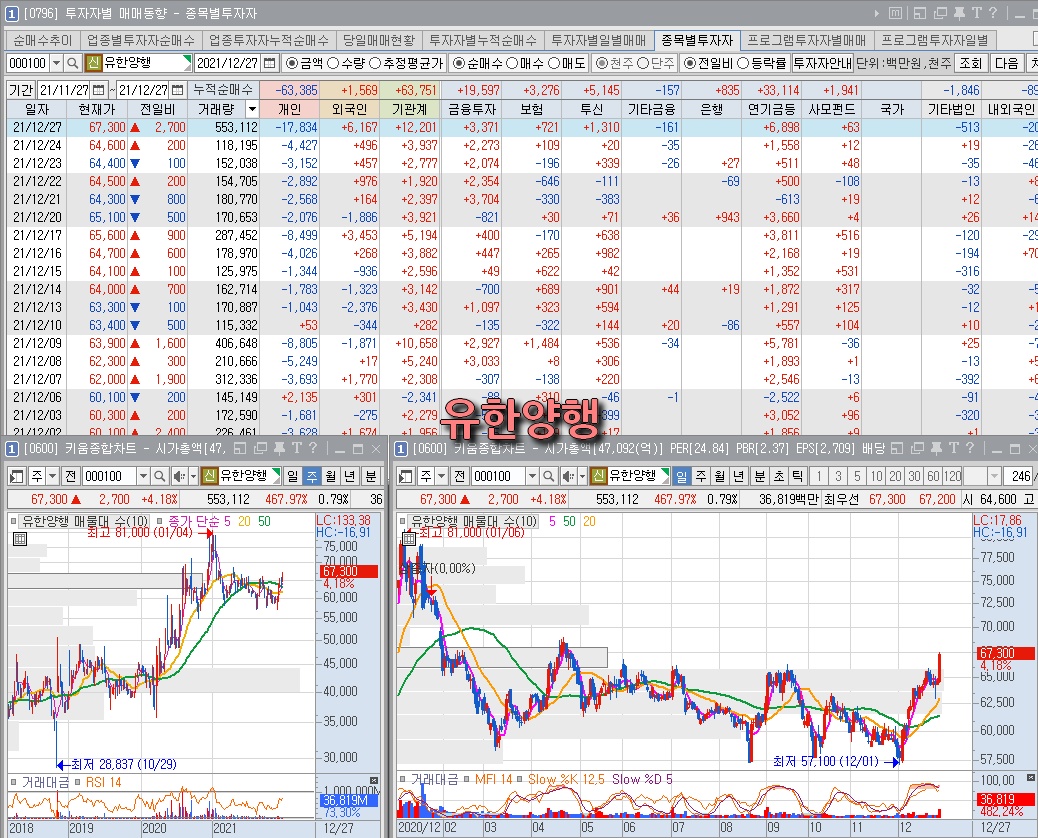Click the stock search magnifier in top window
This screenshot has height=838, width=1038.
point(73,64)
